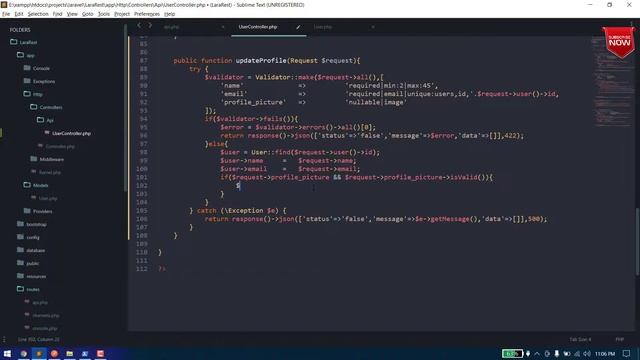This screenshot has height=360, width=640.
Task: Open the Edit menu
Action: pos(19,14)
